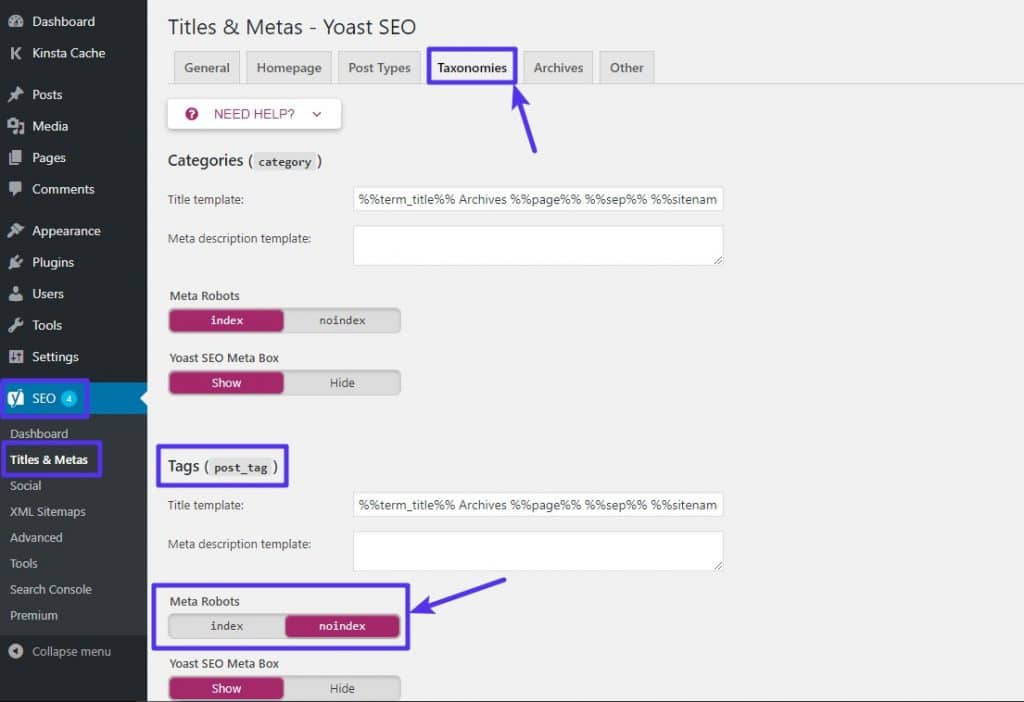
Task: Switch to the Archives tab
Action: [x=557, y=67]
